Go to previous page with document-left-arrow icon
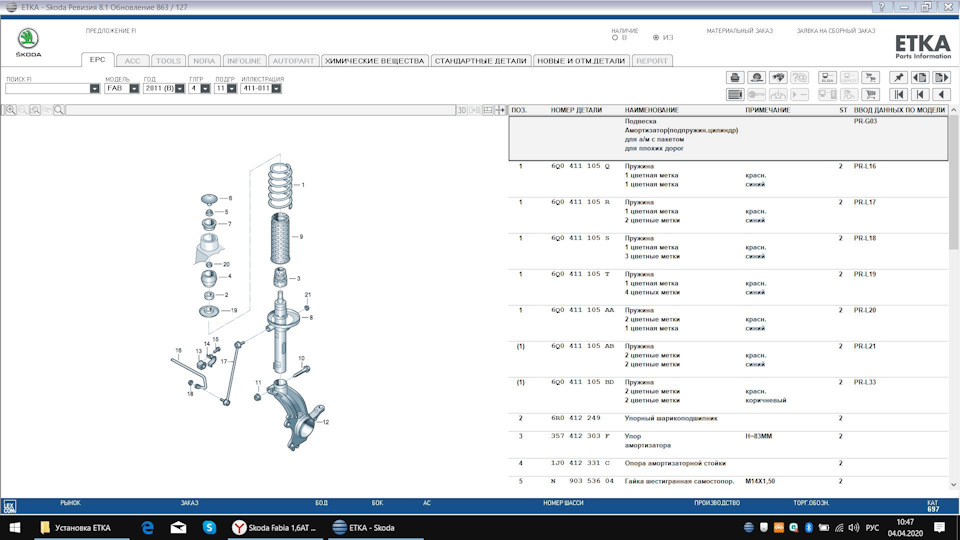960x540 pixels. [920, 78]
